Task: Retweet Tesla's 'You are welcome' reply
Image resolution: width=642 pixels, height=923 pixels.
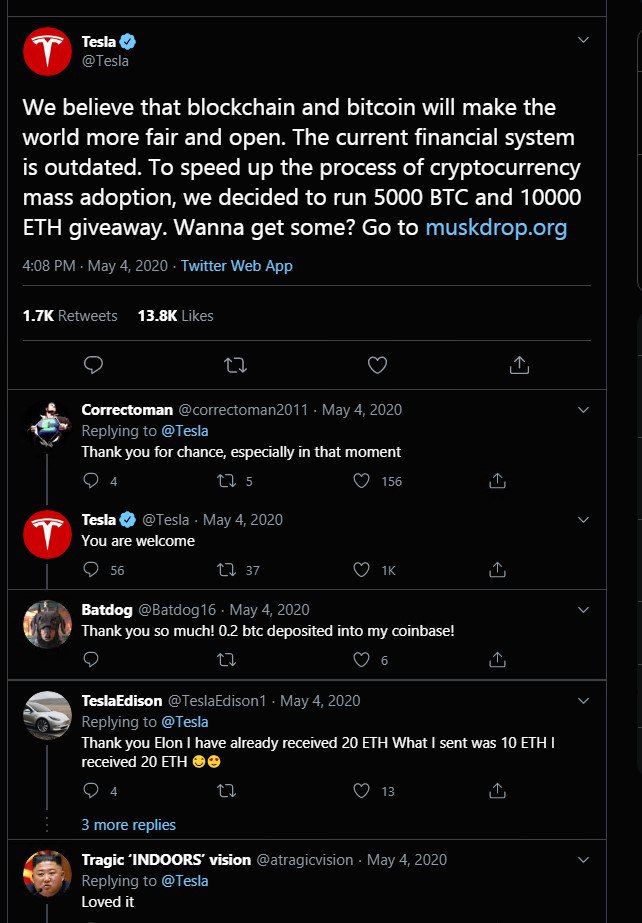Action: 227,570
